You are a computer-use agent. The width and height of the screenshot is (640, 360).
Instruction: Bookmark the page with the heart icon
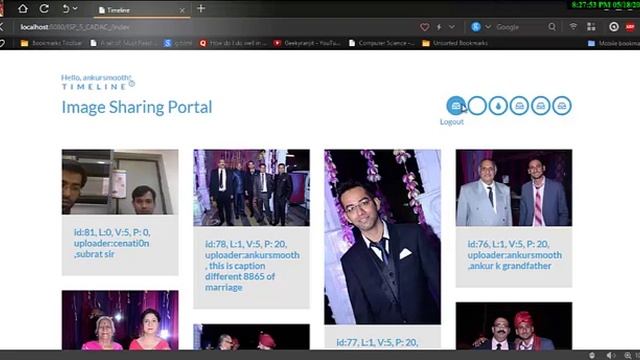(424, 27)
